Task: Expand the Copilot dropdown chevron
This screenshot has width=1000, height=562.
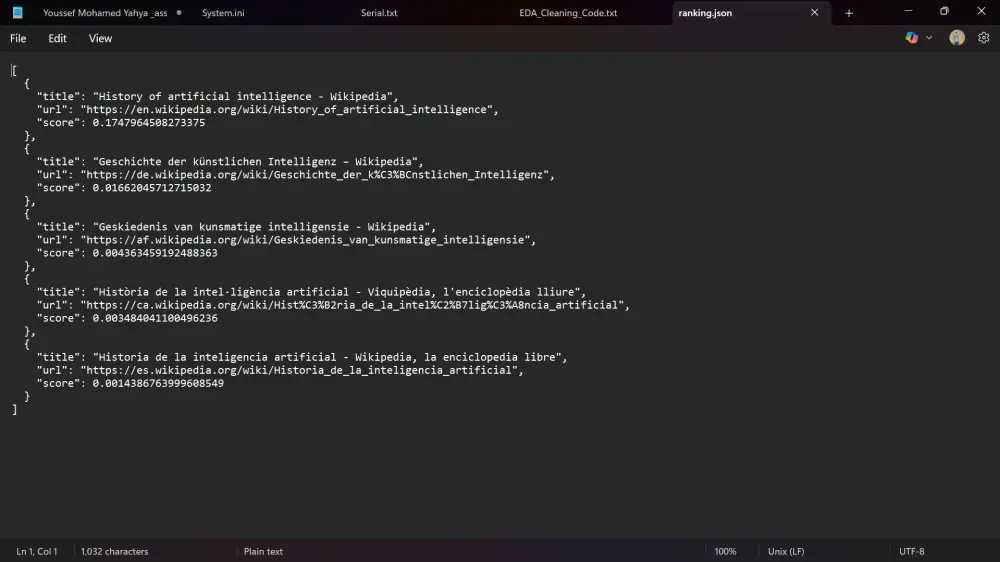Action: [x=929, y=38]
